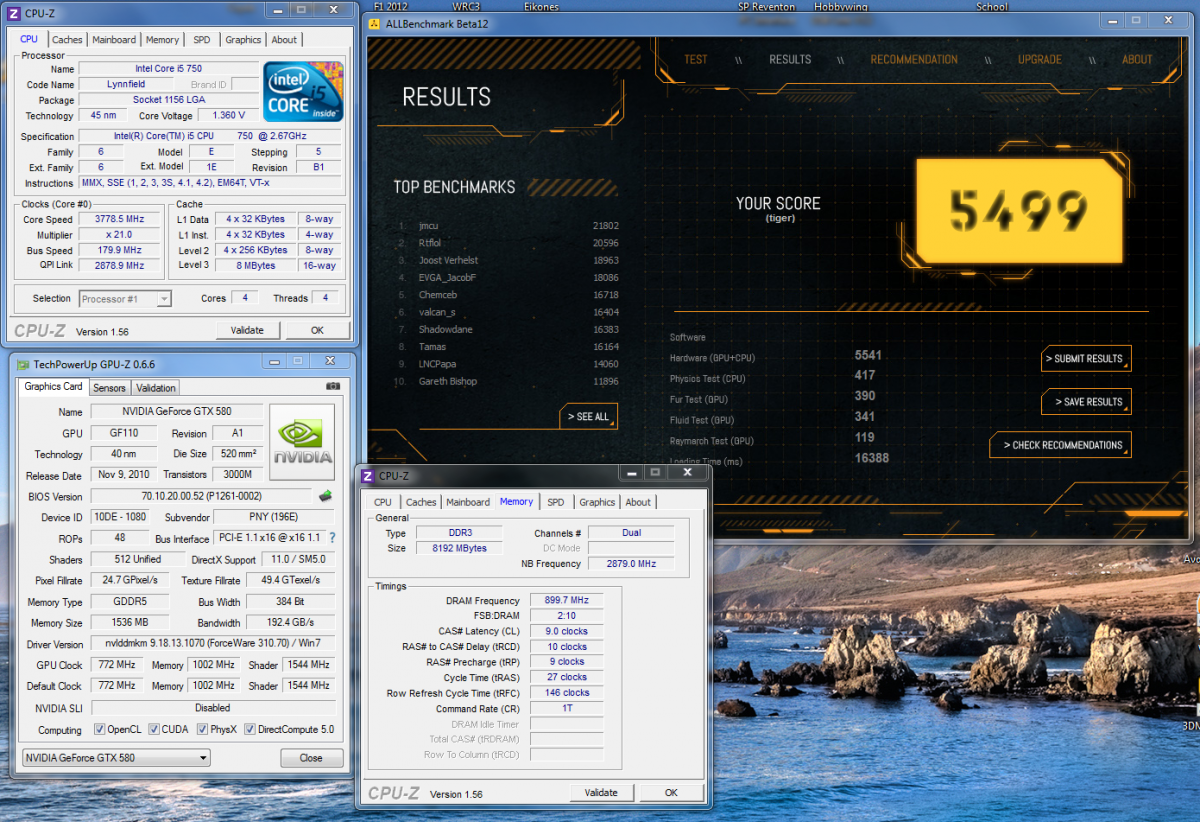Click the Joost Verhelst benchmark entry
Viewport: 1200px width, 822px height.
pos(509,260)
